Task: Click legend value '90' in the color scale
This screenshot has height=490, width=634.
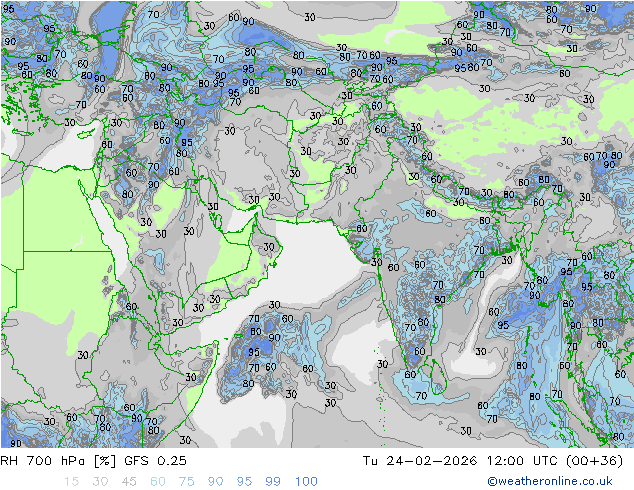Action: (x=215, y=482)
